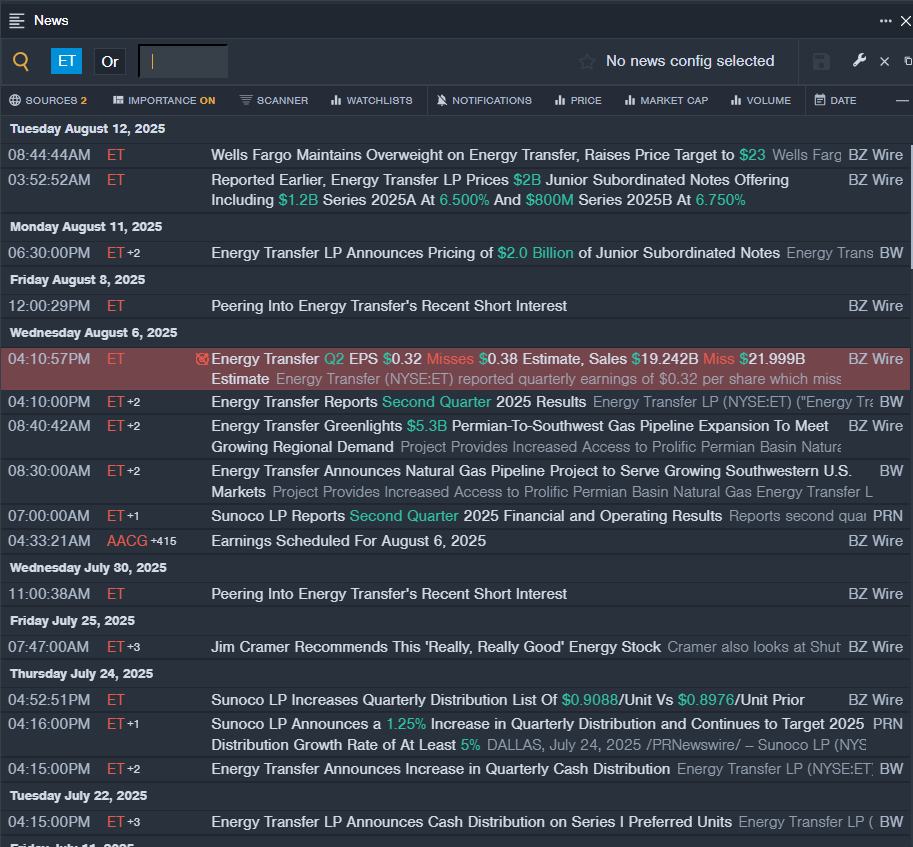Click the alarm icon on the Q2 EPS headline
The image size is (913, 847).
tap(202, 359)
